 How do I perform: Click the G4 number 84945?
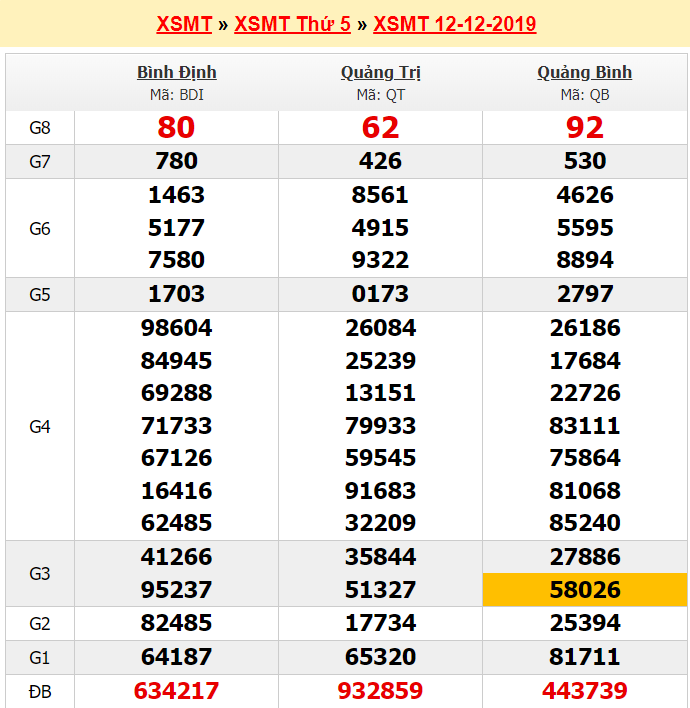177,361
